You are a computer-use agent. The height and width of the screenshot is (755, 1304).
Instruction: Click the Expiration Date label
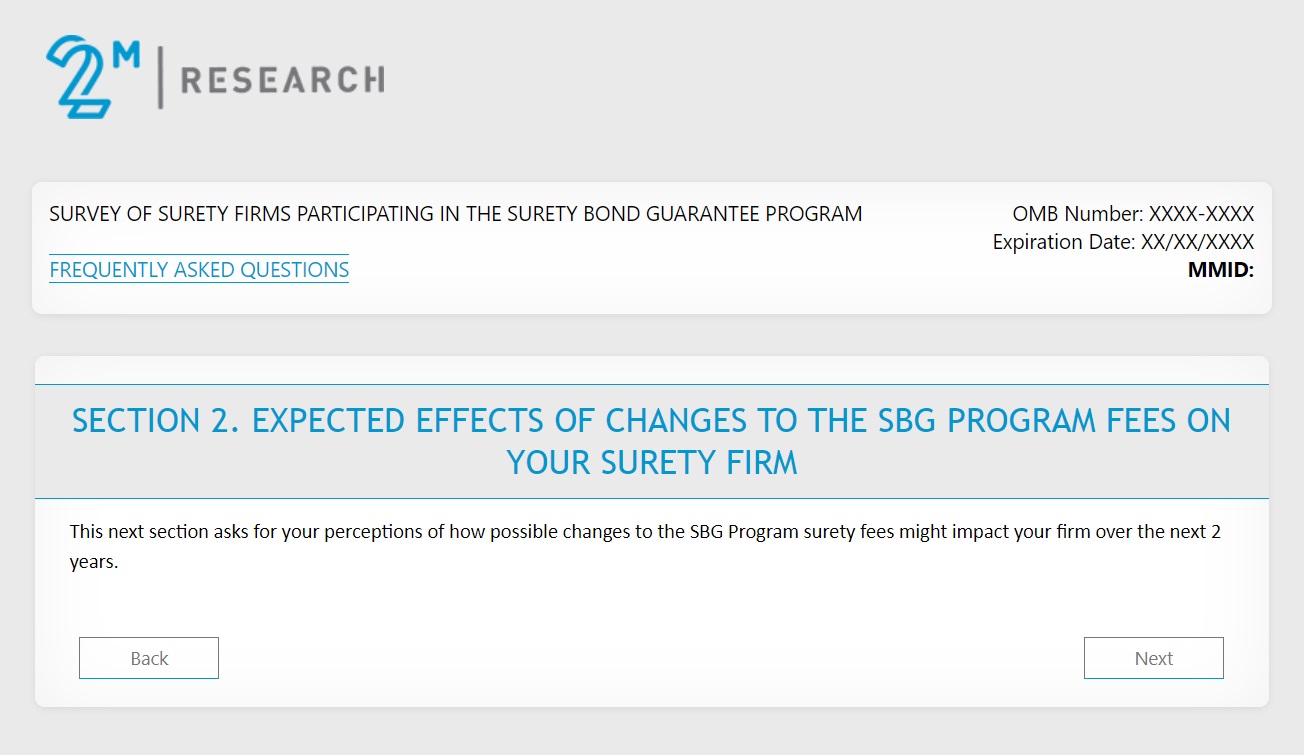click(1064, 242)
